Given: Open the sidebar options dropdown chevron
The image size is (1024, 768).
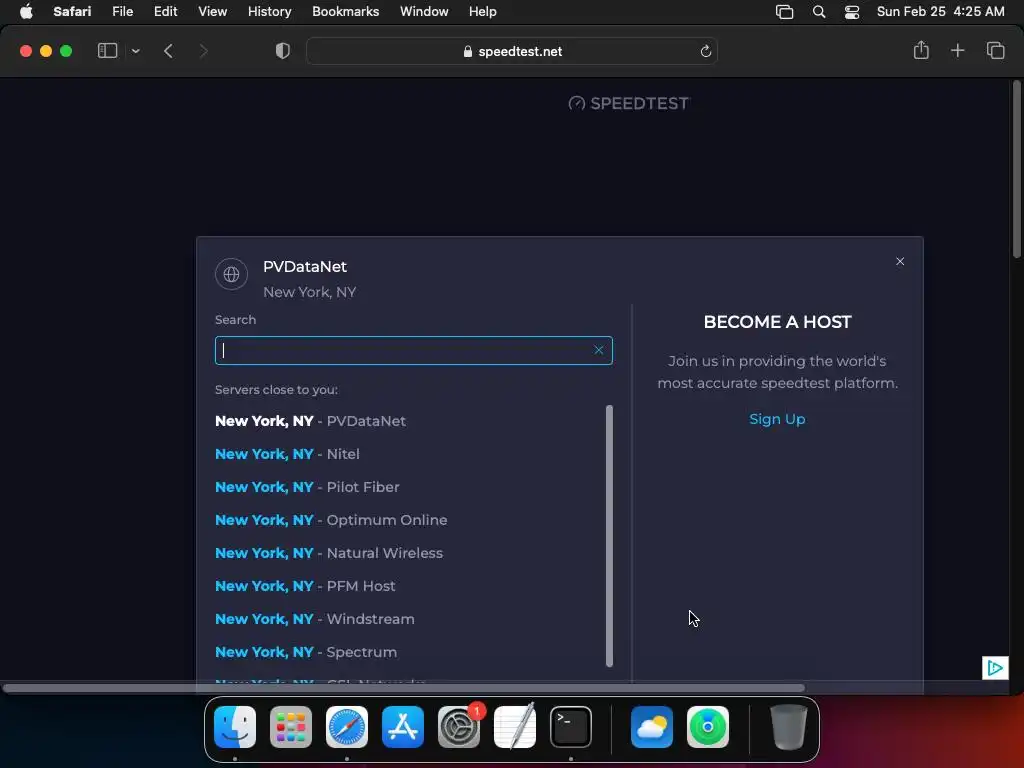Looking at the screenshot, I should (x=135, y=51).
